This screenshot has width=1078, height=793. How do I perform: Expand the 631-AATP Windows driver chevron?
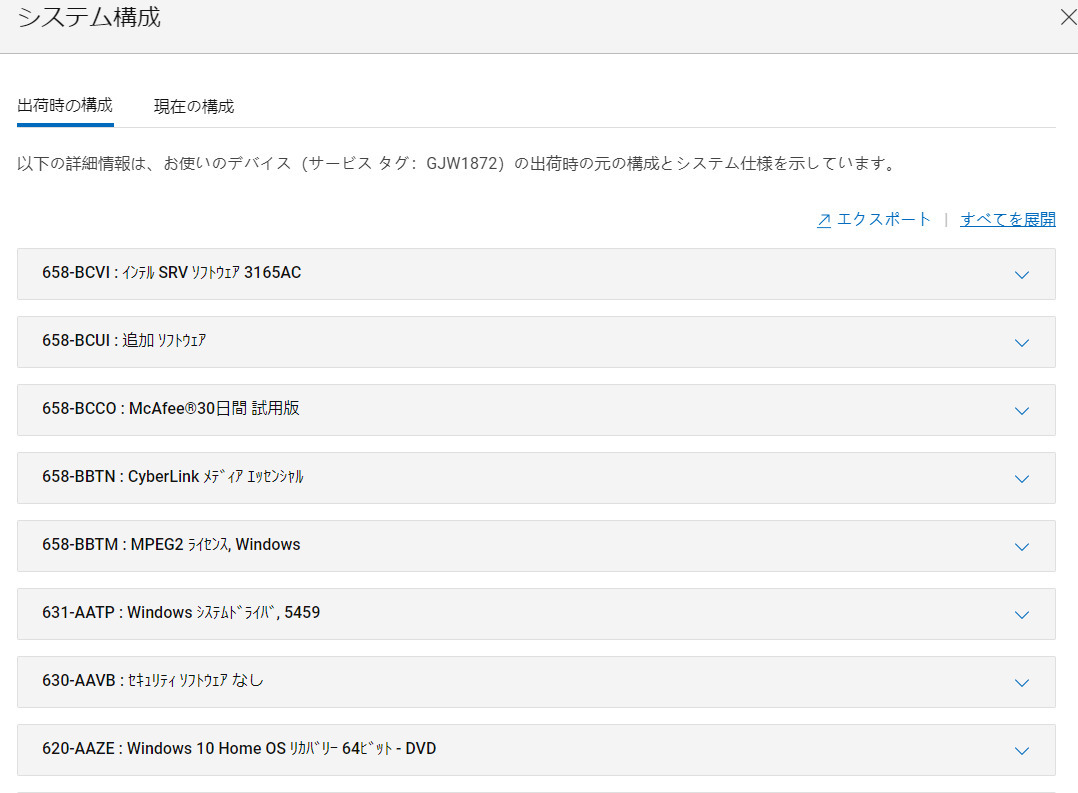tap(1022, 616)
